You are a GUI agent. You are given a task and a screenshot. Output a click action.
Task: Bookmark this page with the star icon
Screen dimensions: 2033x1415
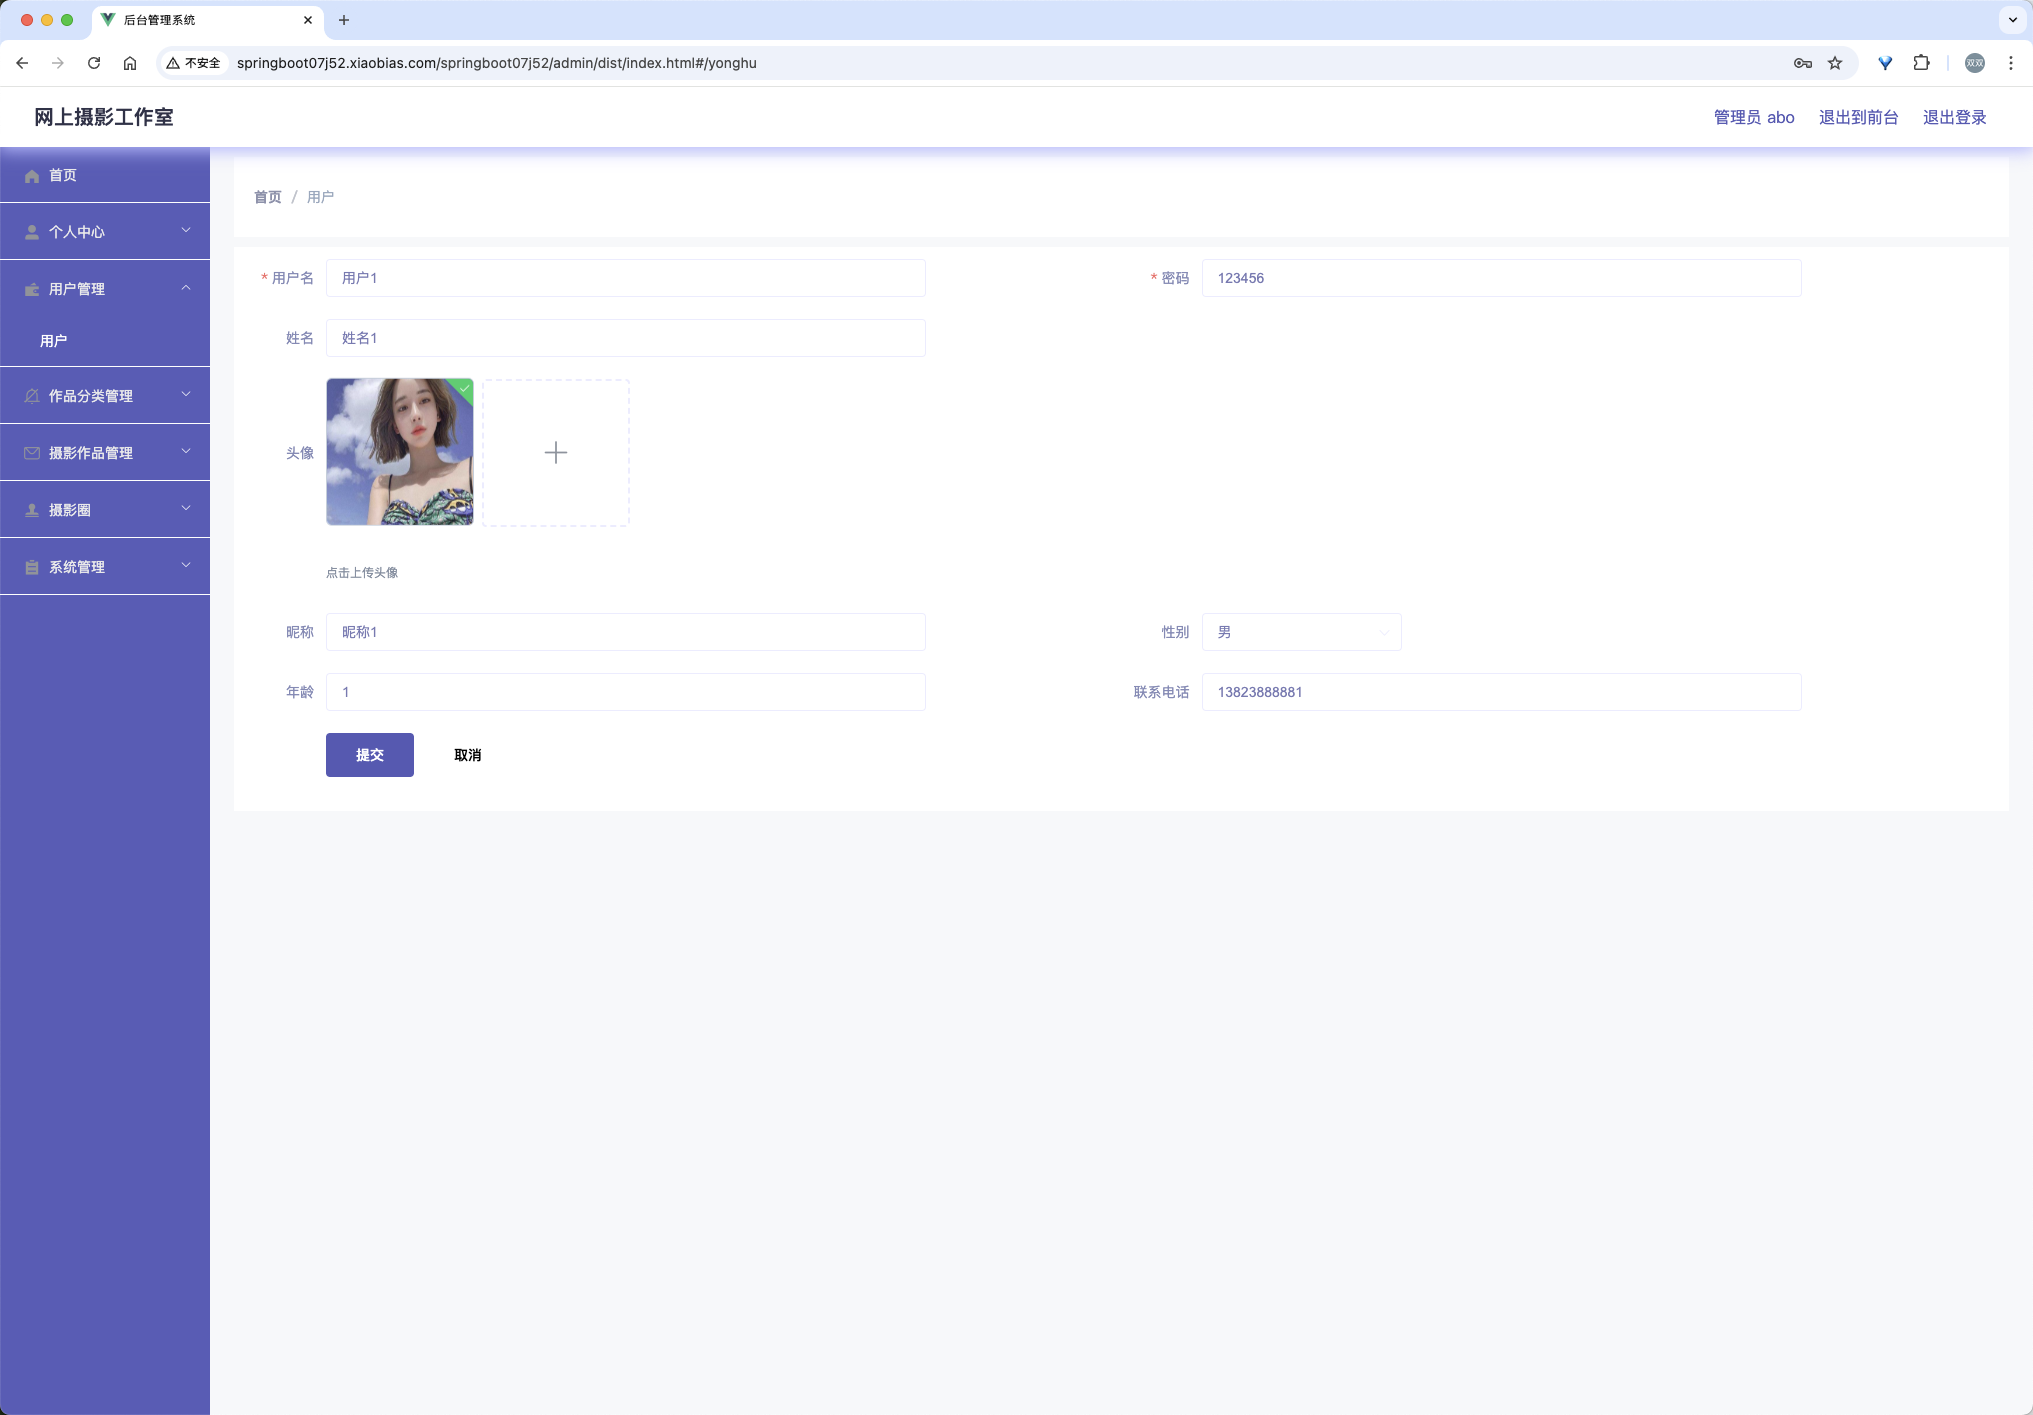(1835, 63)
